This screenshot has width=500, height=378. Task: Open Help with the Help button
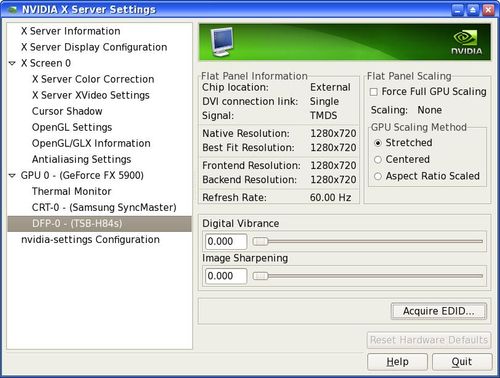click(397, 362)
